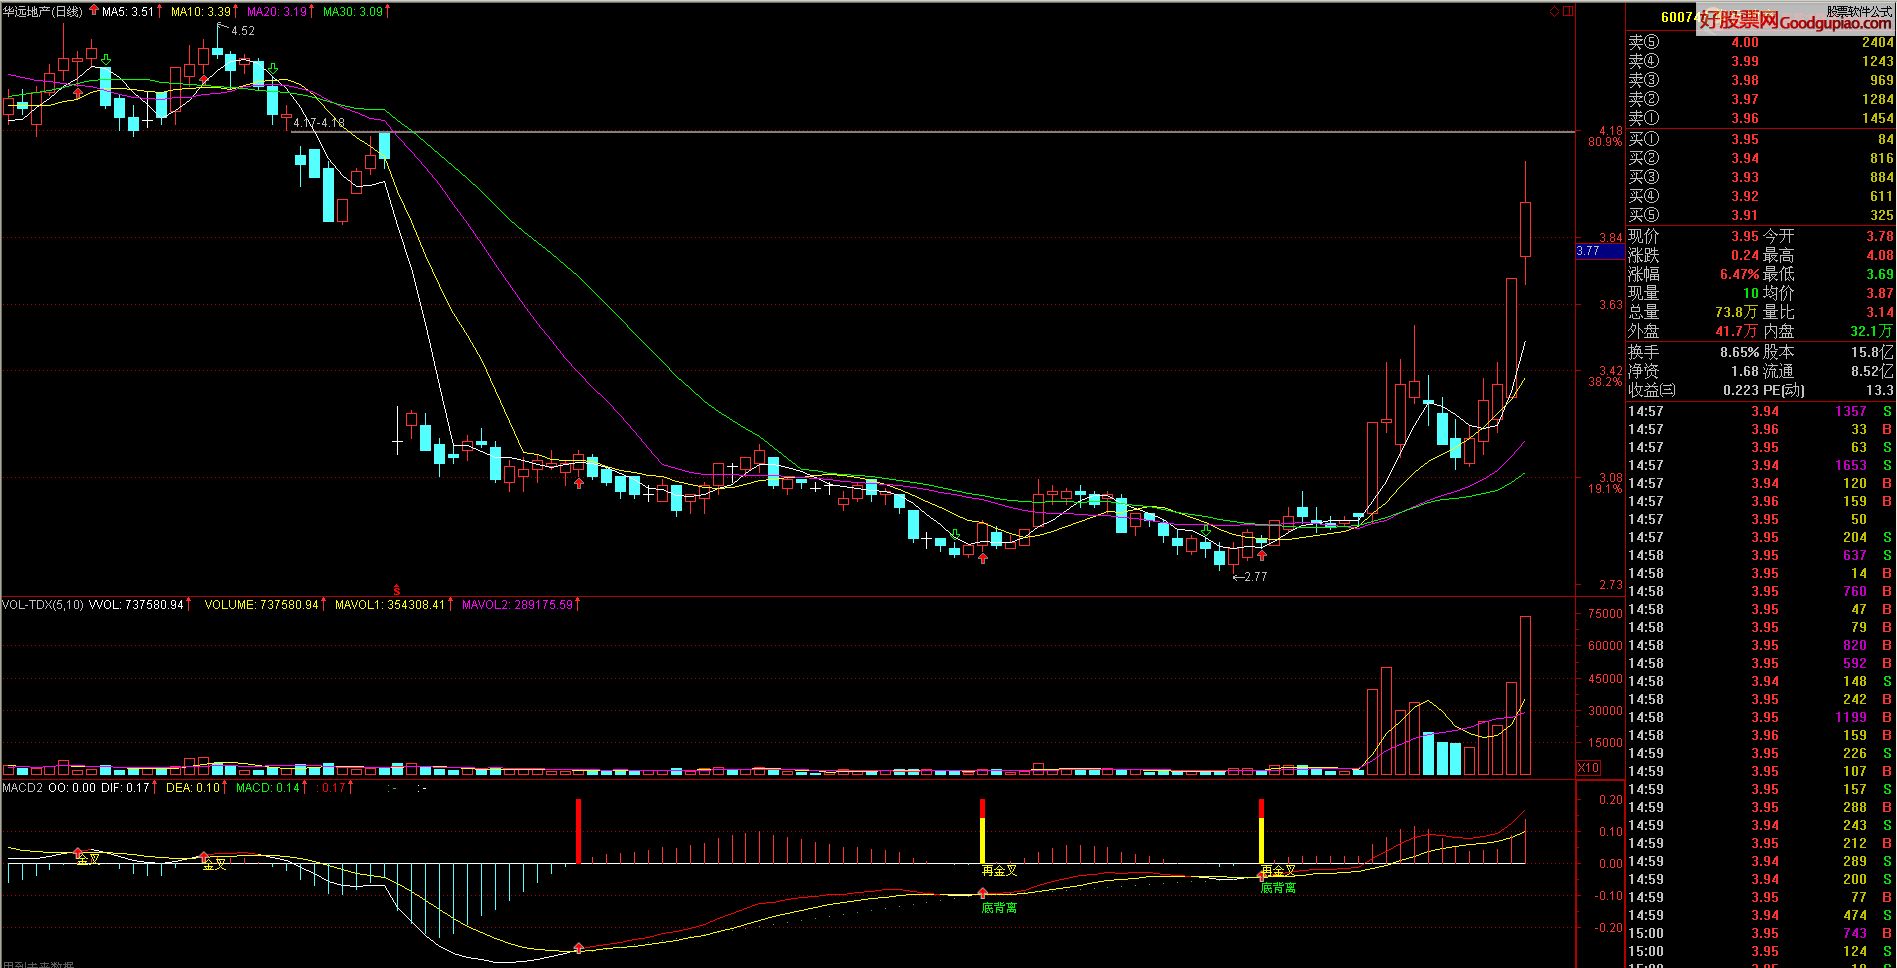Click the 华远地产(日线) chart title
This screenshot has height=968, width=1897.
[43, 11]
